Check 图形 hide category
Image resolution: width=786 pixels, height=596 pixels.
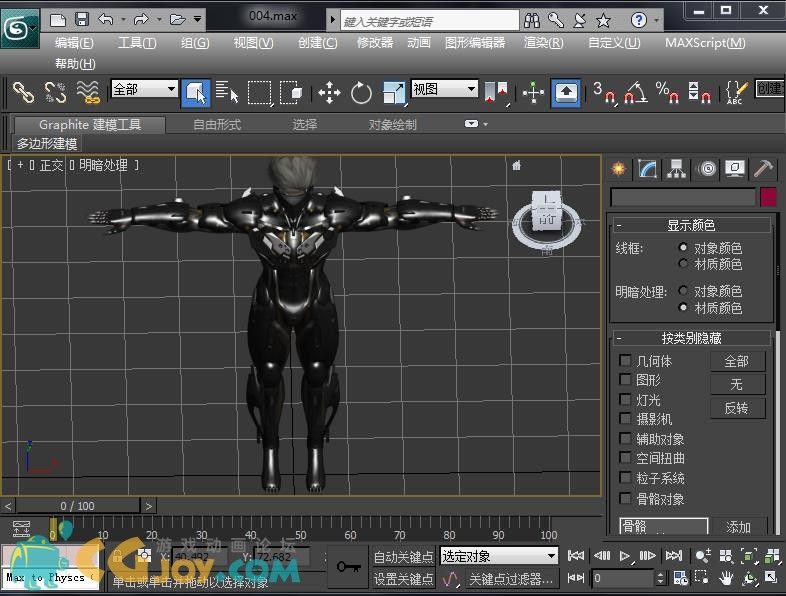click(625, 379)
